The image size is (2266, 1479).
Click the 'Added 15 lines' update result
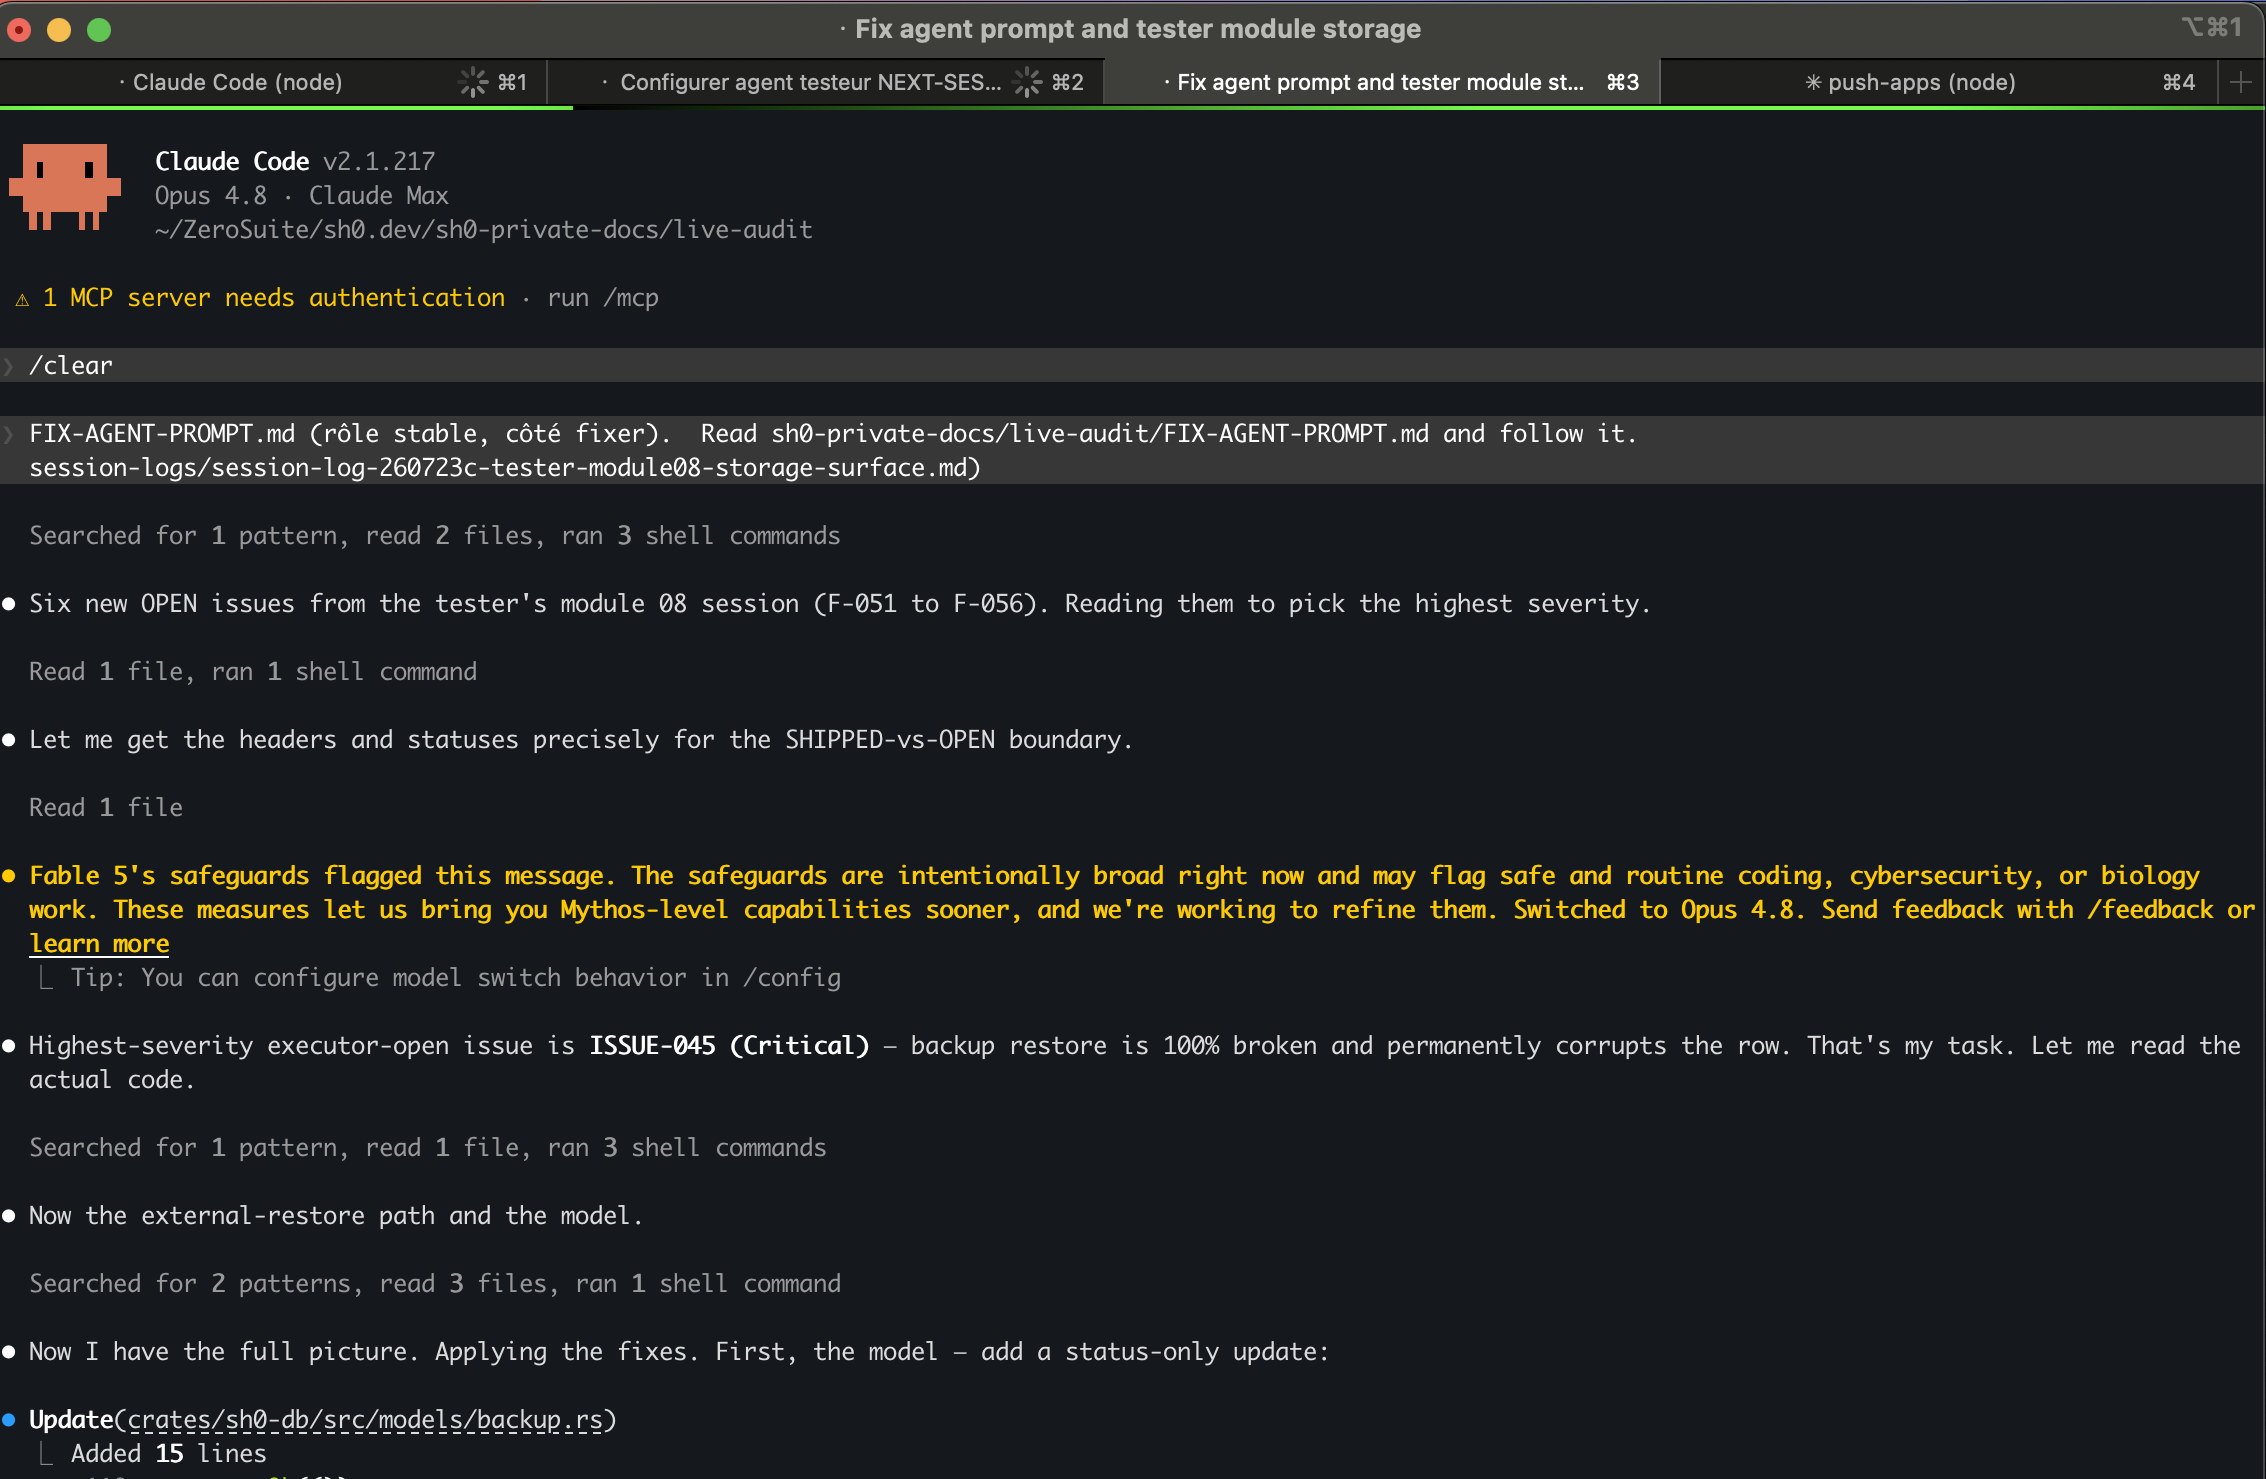coord(169,1453)
